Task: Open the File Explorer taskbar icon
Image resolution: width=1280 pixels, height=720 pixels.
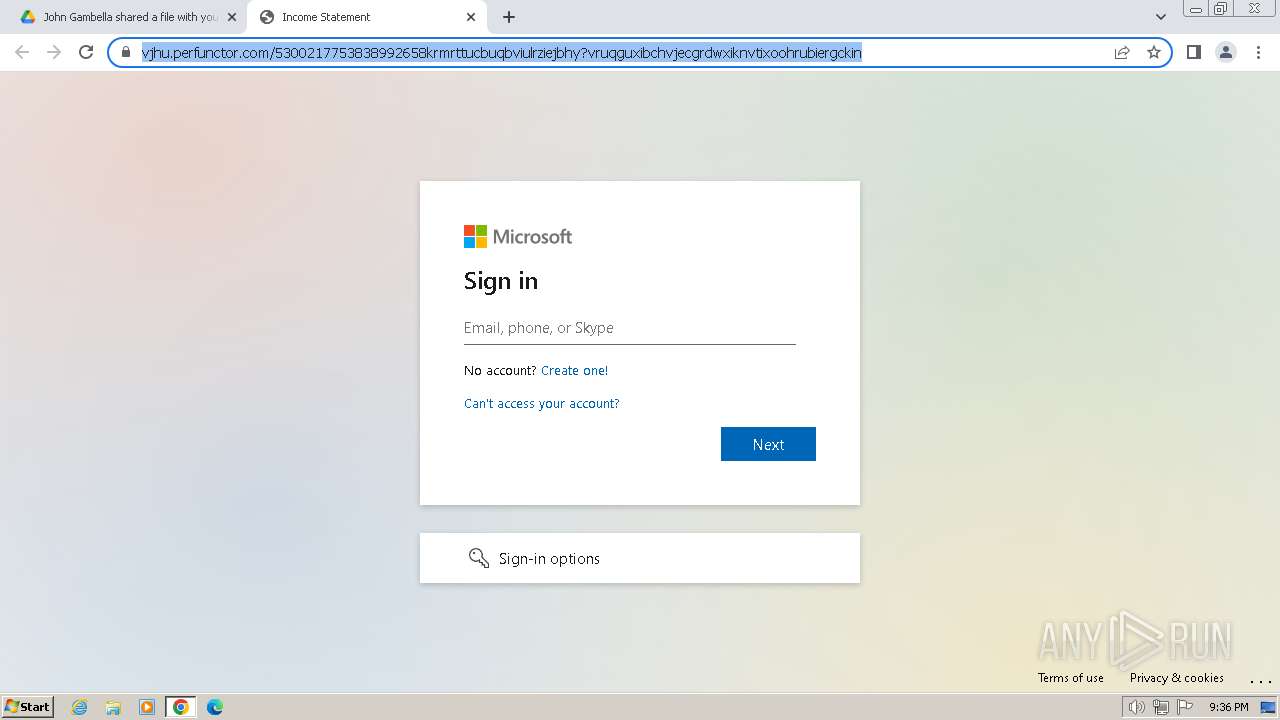Action: pyautogui.click(x=113, y=707)
